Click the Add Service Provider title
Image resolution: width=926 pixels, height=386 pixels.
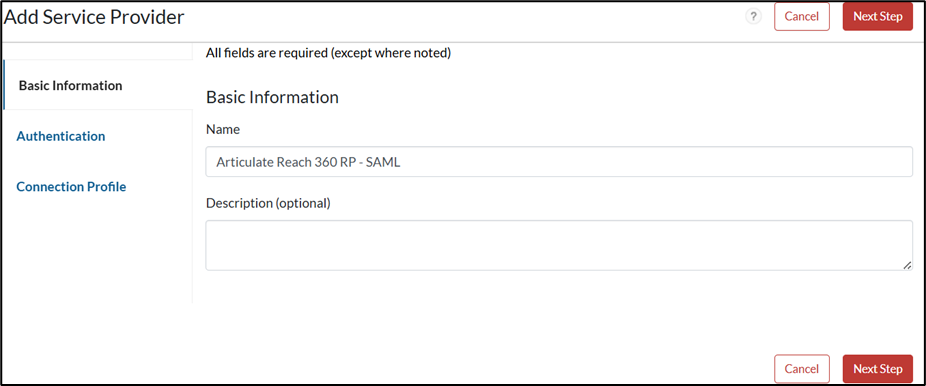[x=94, y=17]
